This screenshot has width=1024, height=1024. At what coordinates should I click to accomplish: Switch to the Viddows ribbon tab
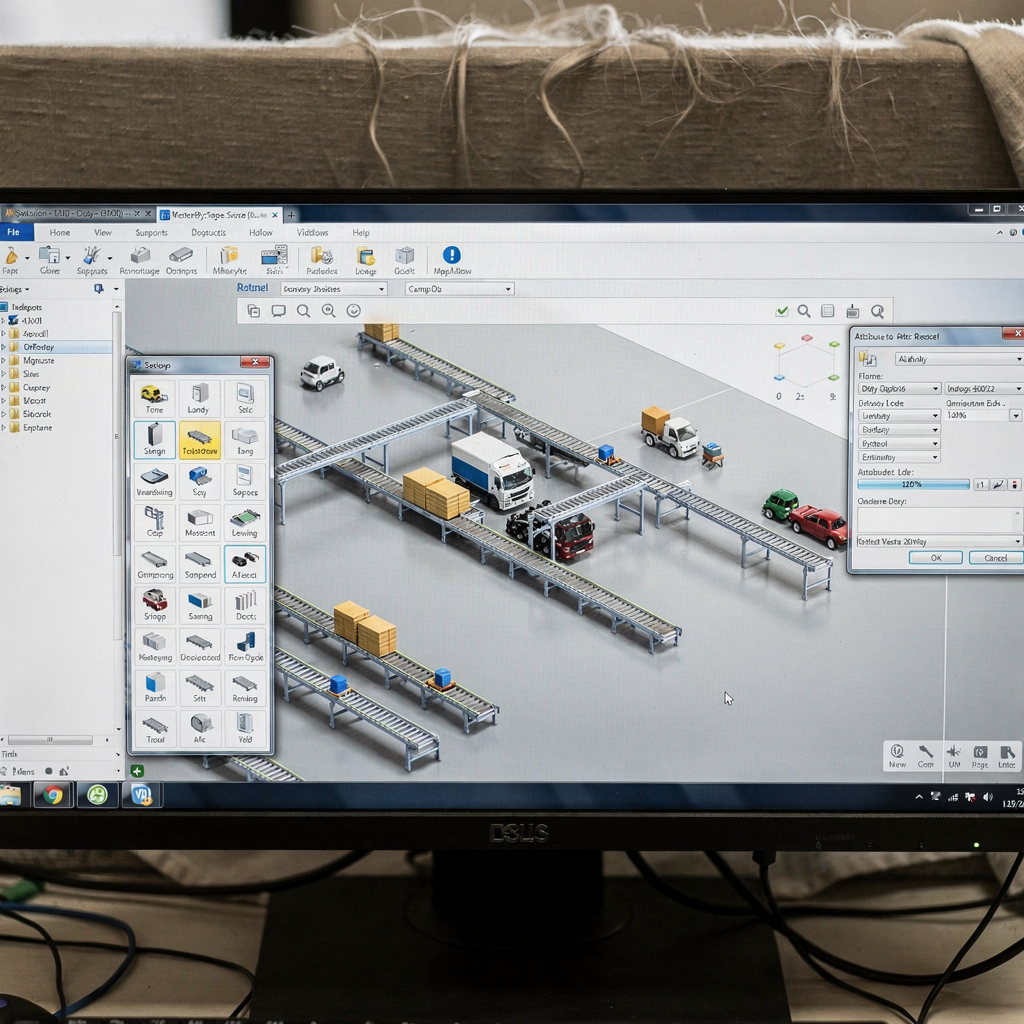pos(313,231)
